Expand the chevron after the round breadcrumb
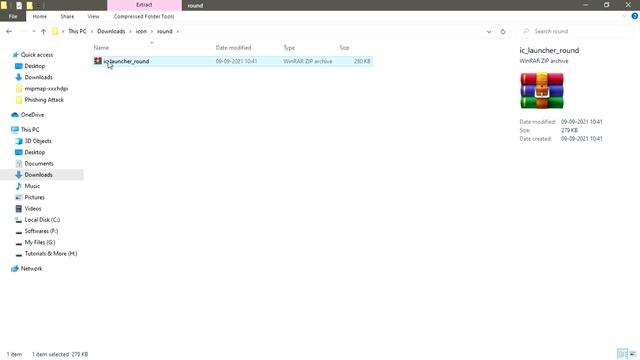Viewport: 640px width, 360px height. point(178,31)
